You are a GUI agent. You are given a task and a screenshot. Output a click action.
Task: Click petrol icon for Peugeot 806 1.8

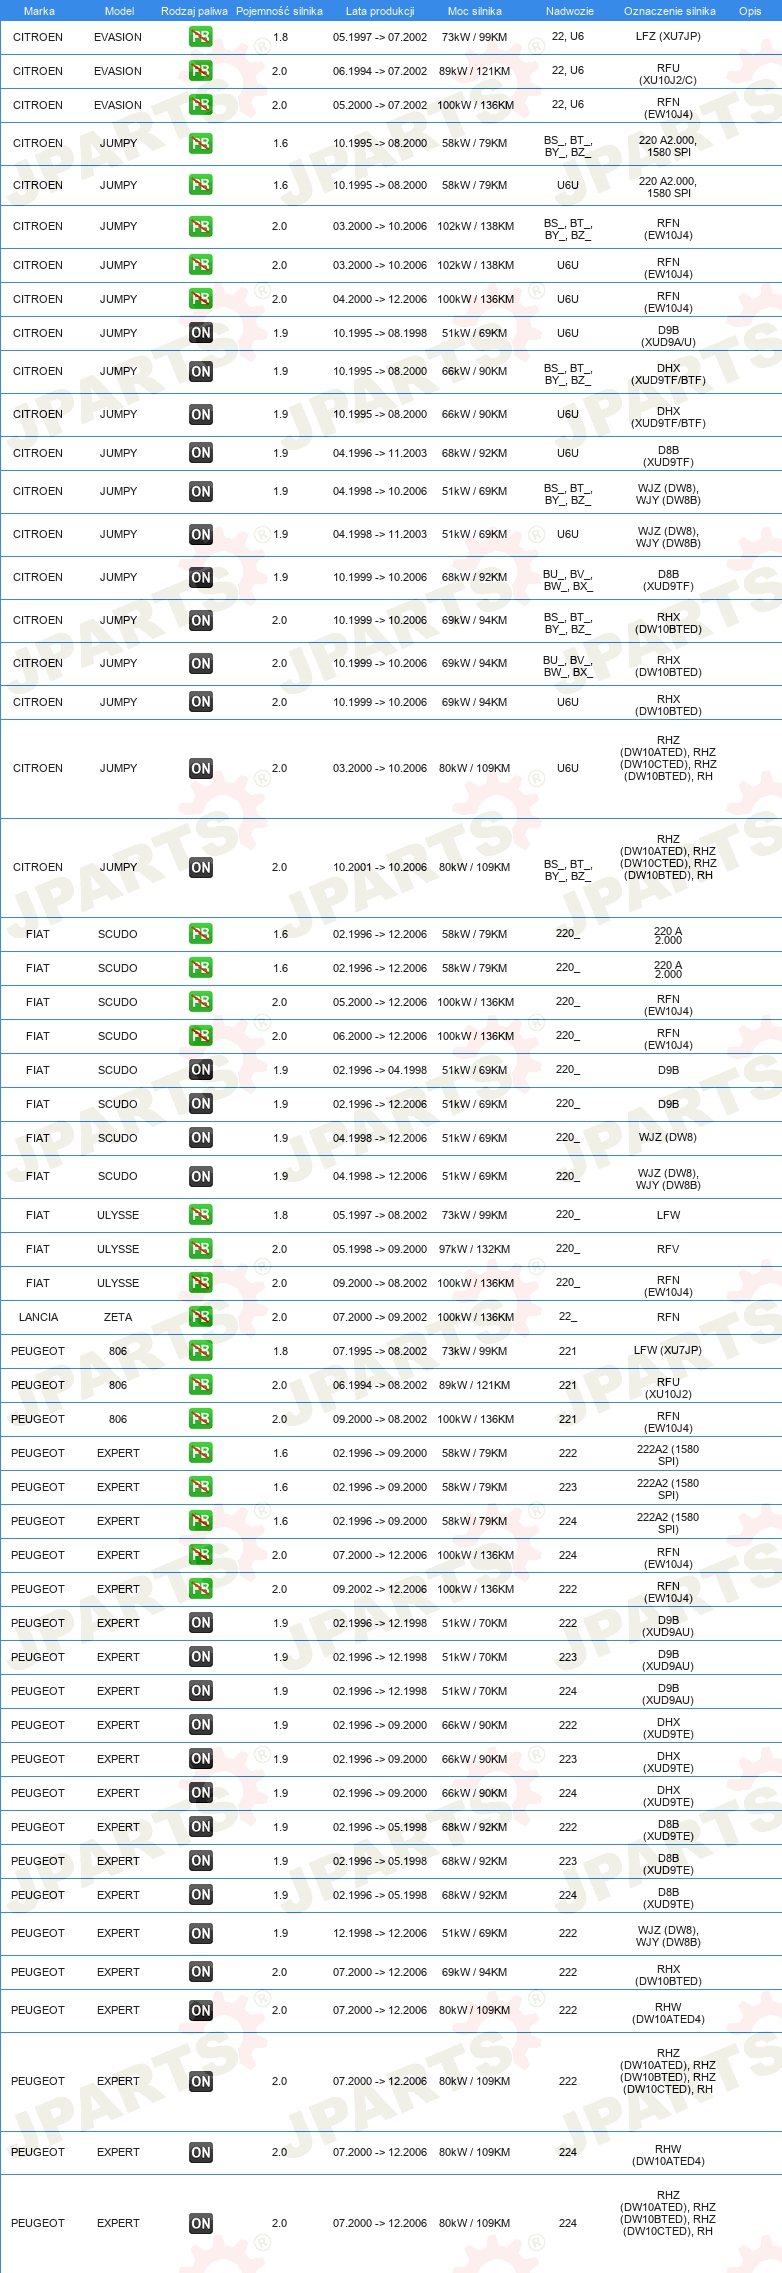tap(200, 1351)
